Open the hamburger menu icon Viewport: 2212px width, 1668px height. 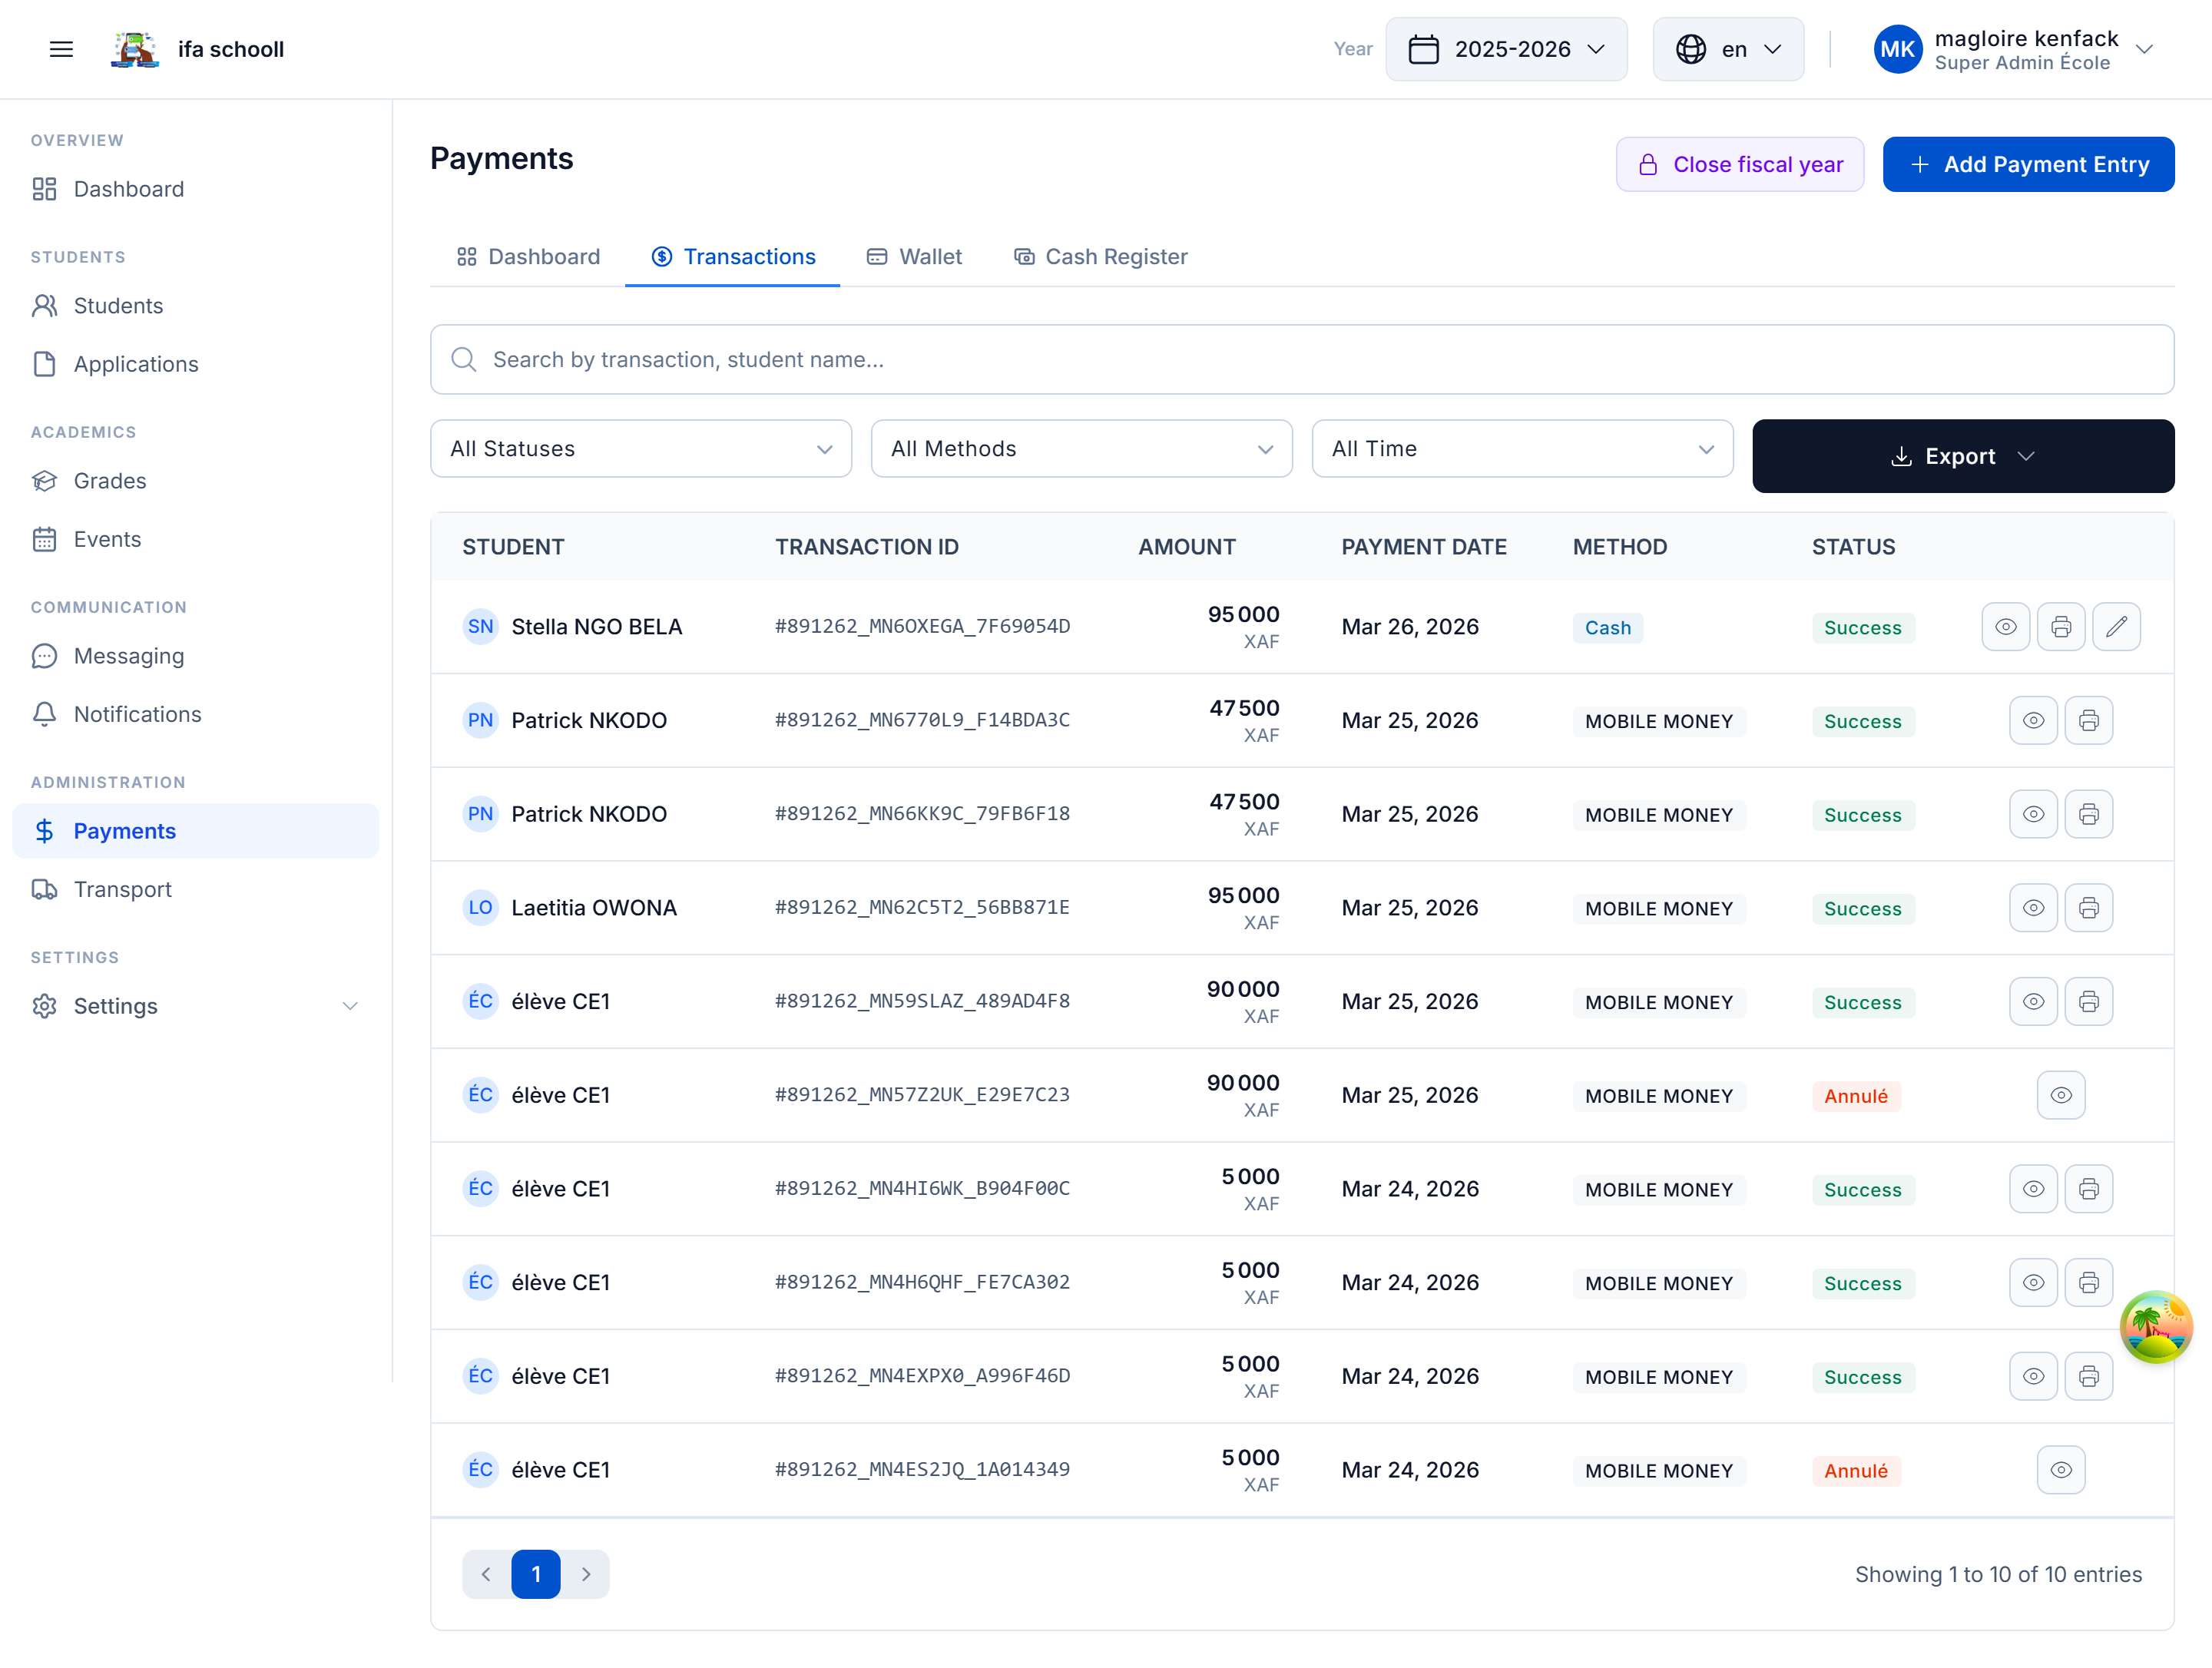point(60,48)
